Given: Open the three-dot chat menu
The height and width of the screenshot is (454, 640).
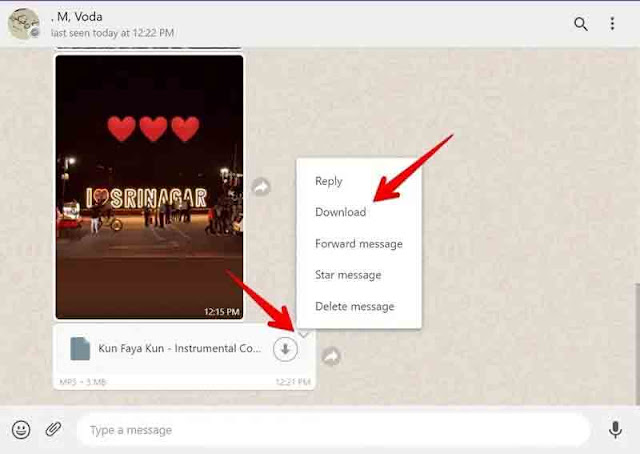Looking at the screenshot, I should pos(612,24).
